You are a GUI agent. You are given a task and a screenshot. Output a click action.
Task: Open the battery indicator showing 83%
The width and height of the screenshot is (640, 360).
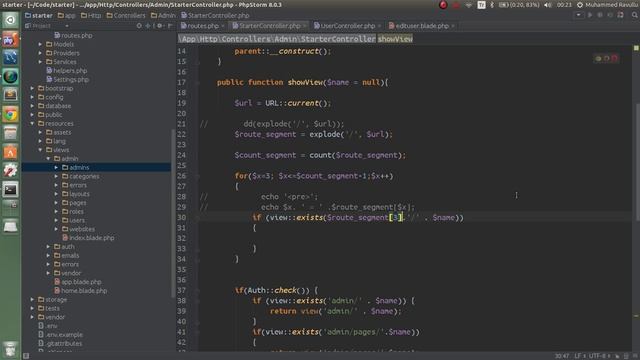click(x=519, y=5)
